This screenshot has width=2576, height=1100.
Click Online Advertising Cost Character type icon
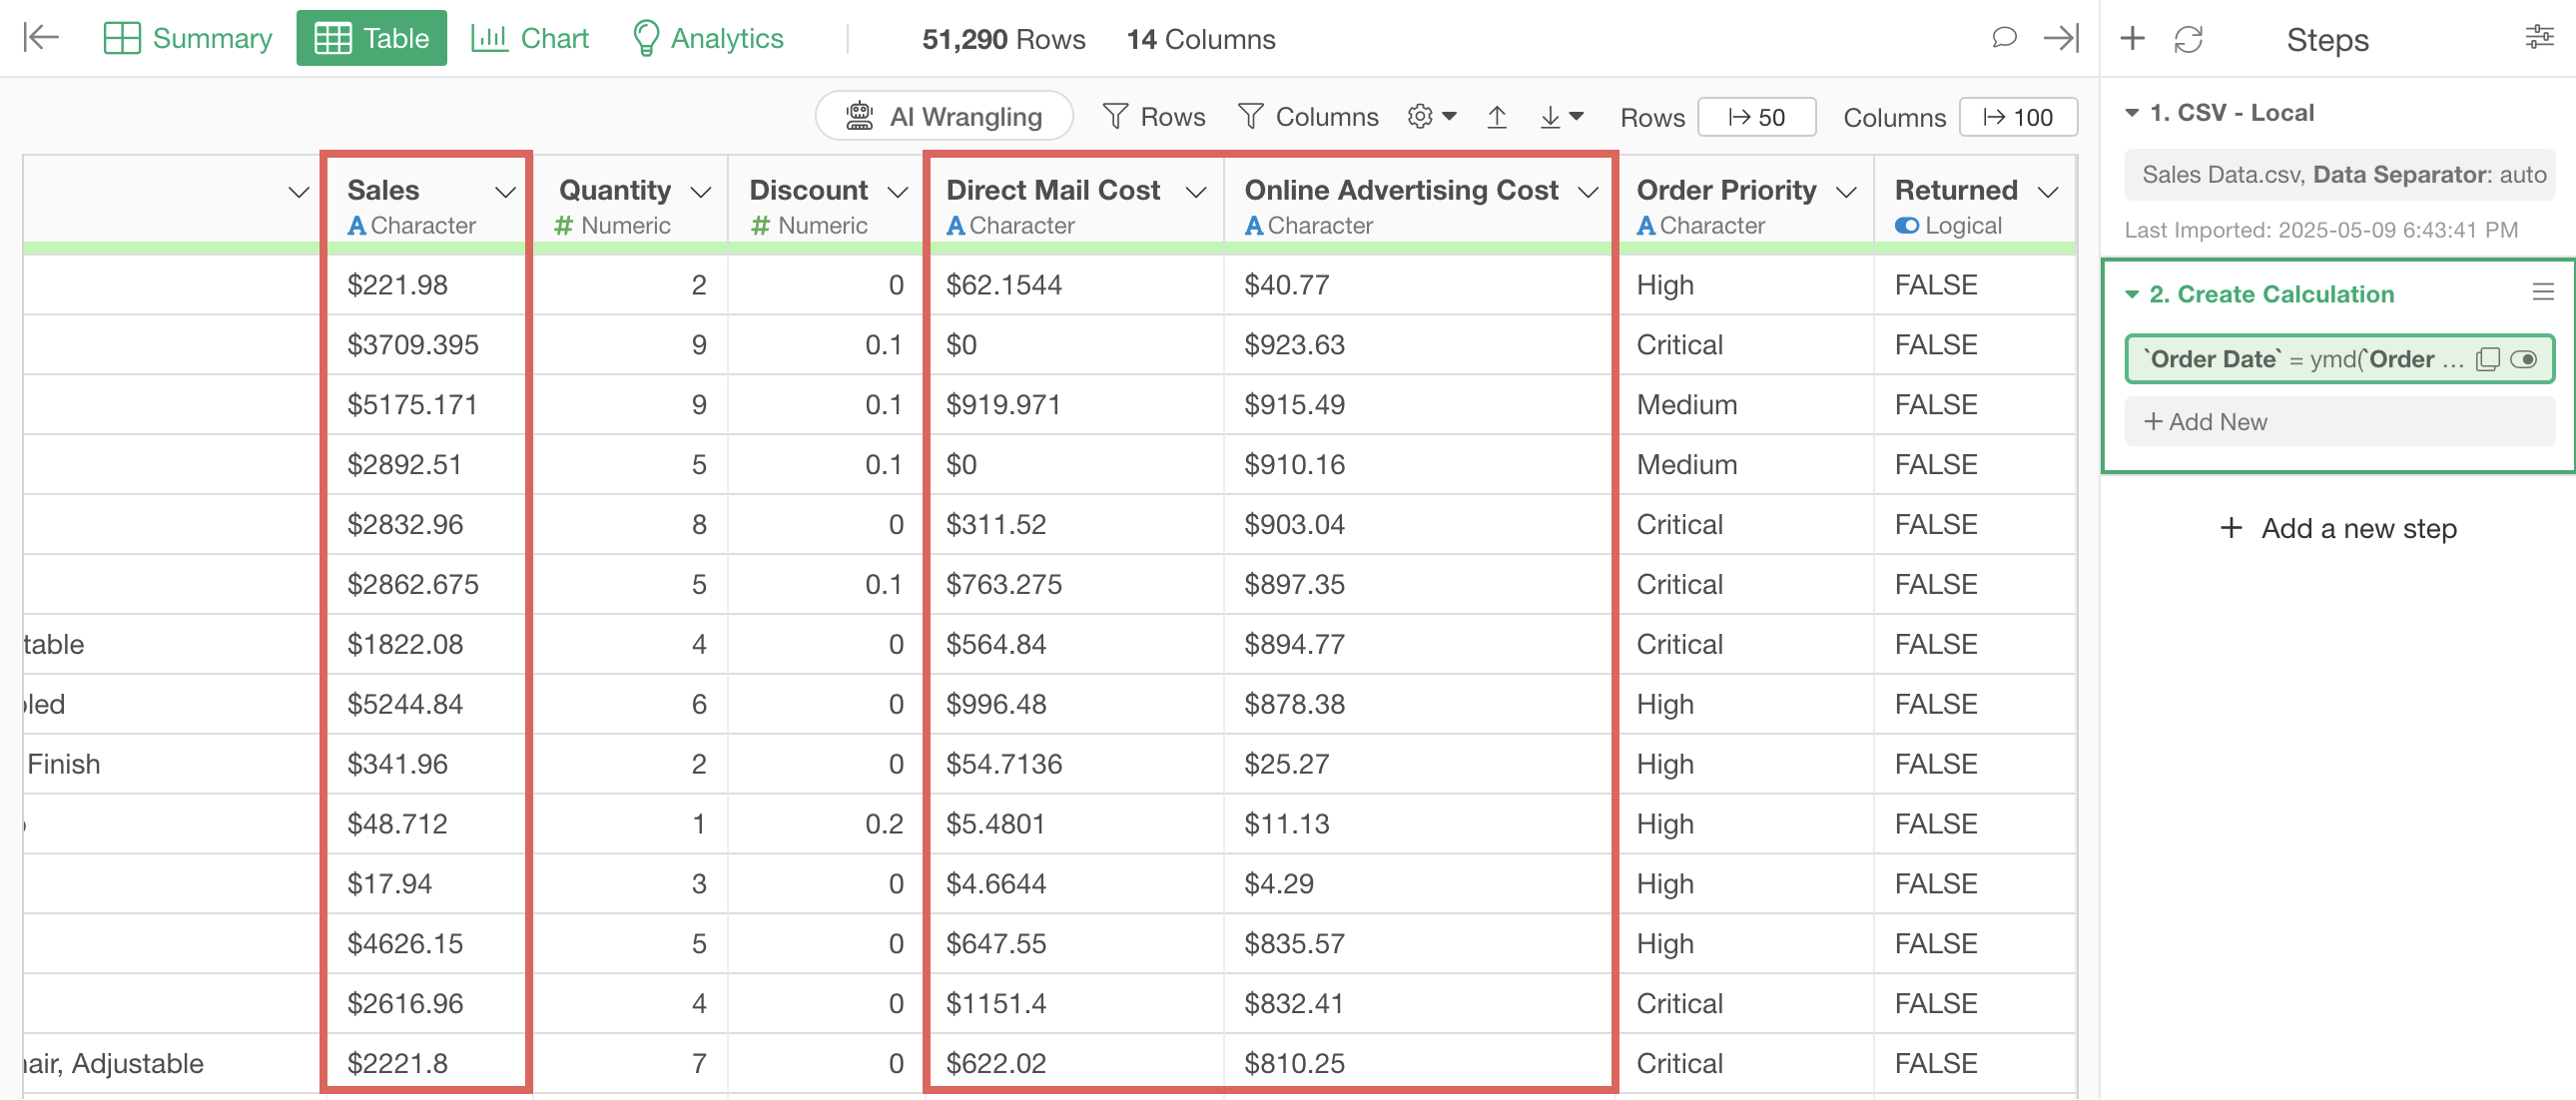(x=1253, y=226)
